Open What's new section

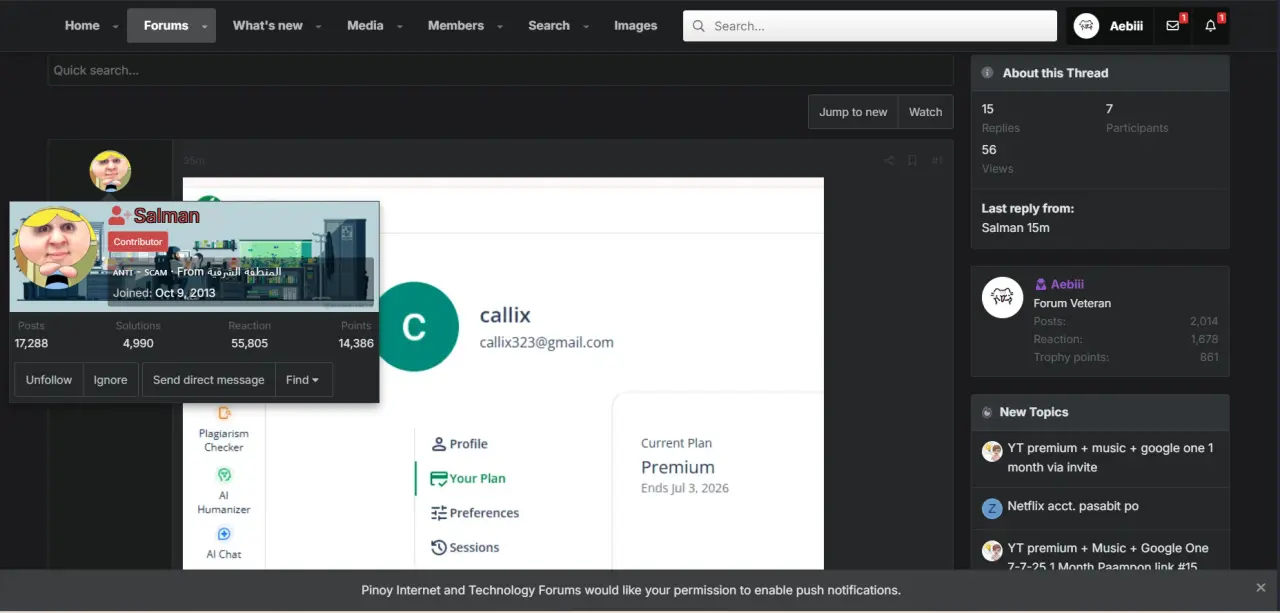267,26
